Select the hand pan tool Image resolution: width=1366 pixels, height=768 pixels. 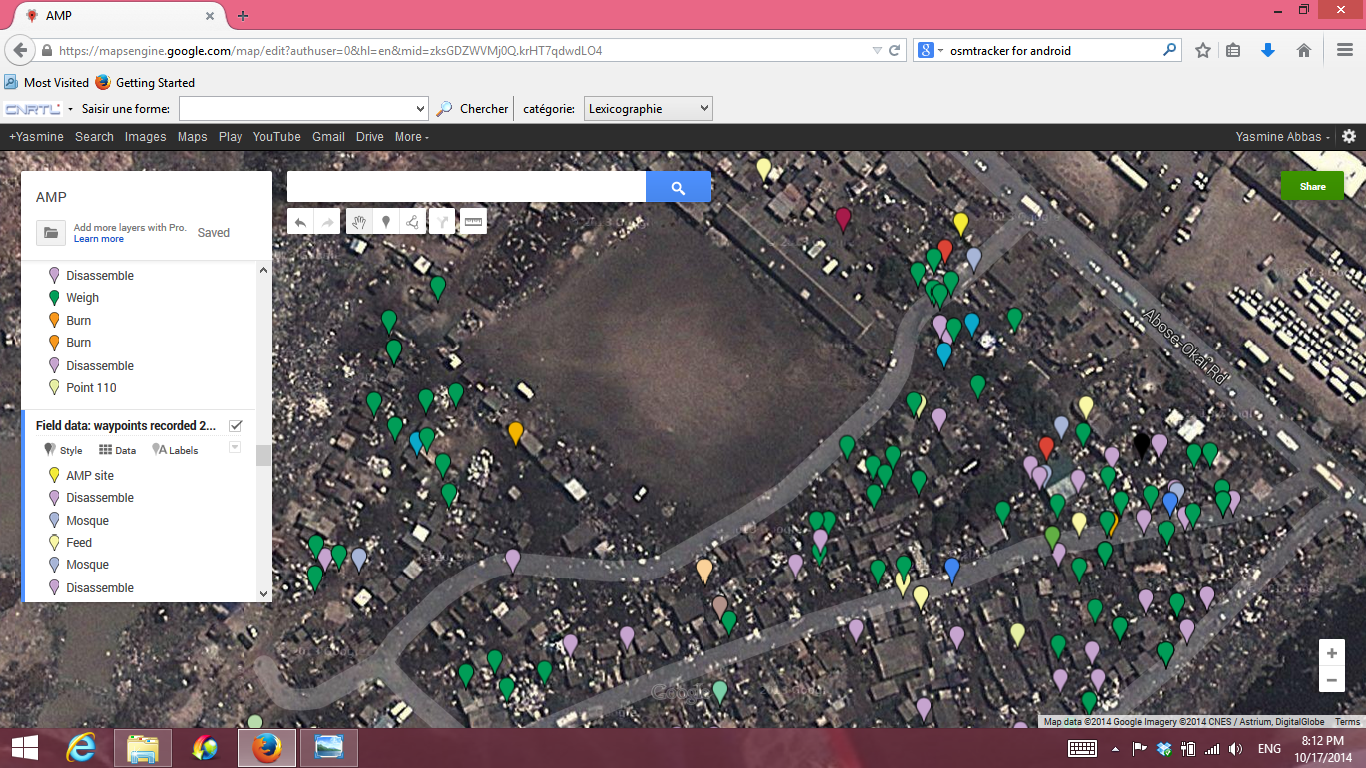pyautogui.click(x=359, y=222)
